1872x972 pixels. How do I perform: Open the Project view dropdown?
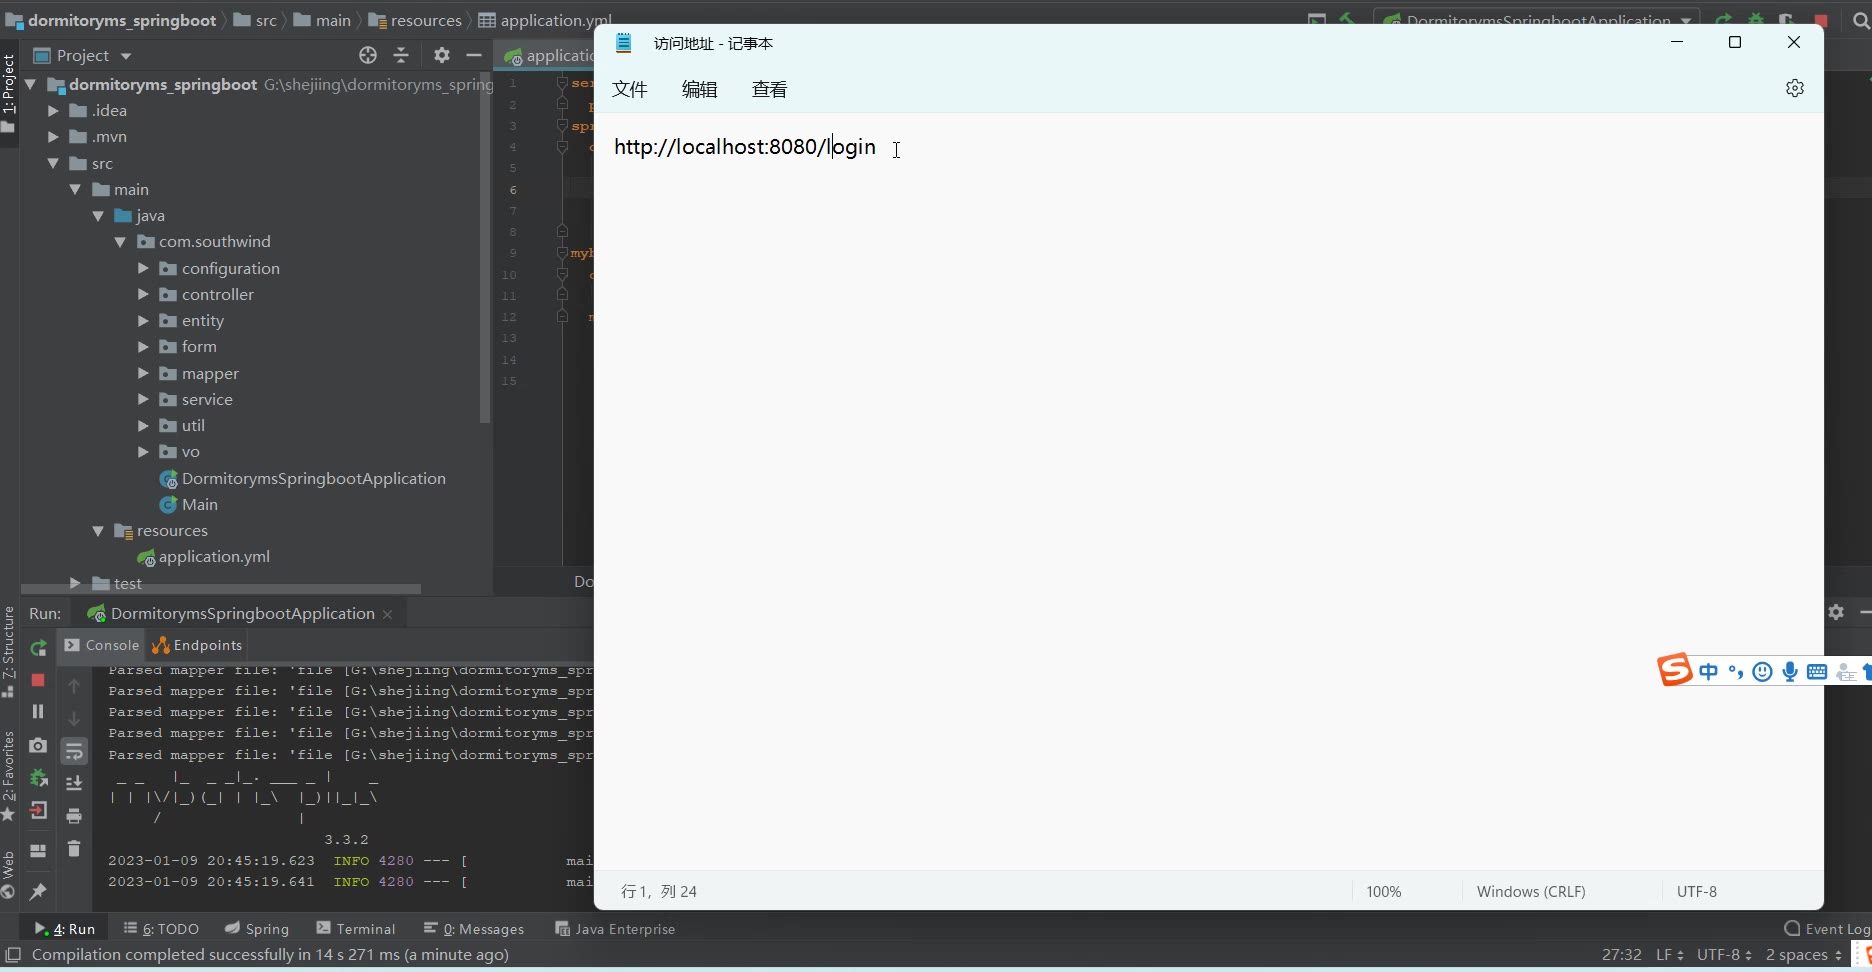click(x=126, y=56)
